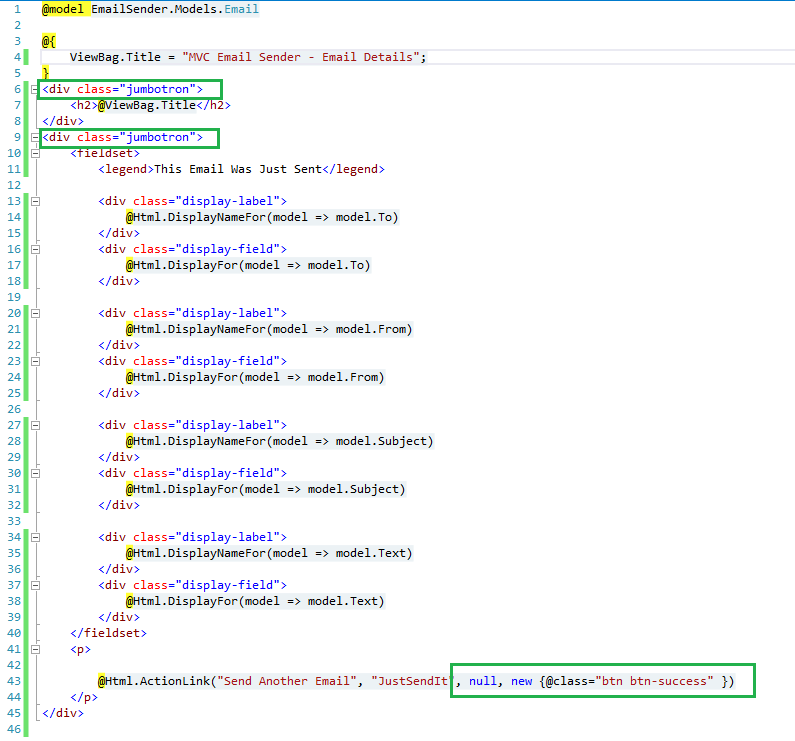The image size is (795, 741).
Task: Collapse display-field div at line 16
Action: click(35, 250)
